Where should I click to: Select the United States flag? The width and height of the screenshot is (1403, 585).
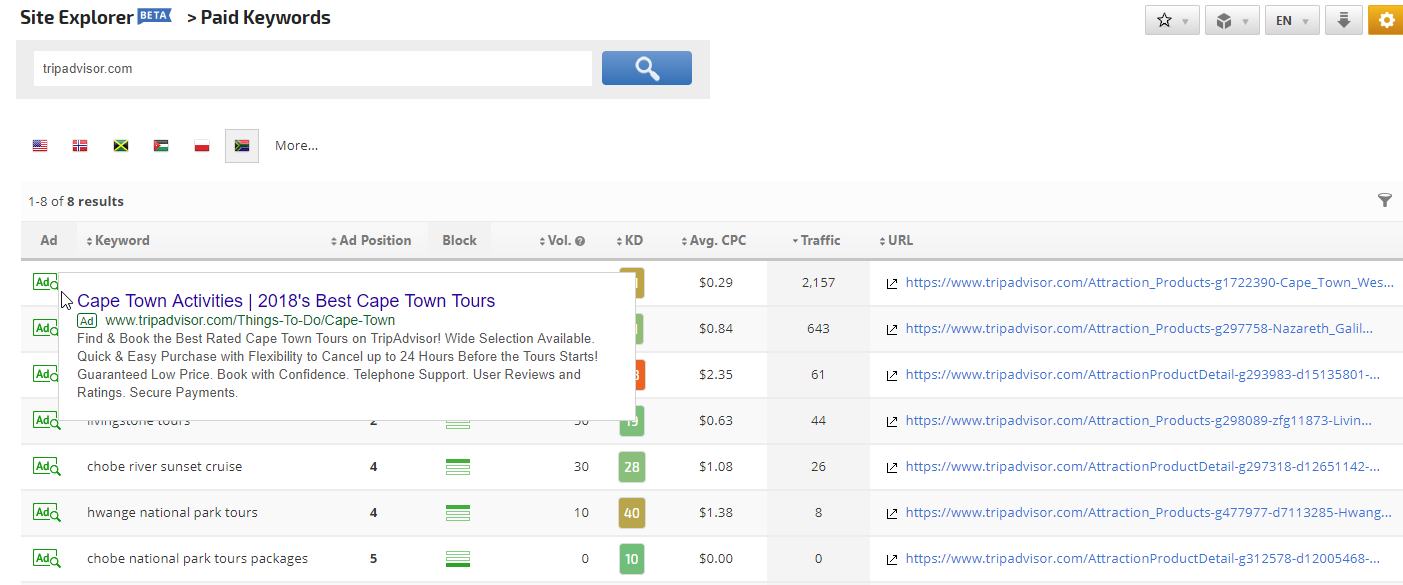[x=40, y=146]
